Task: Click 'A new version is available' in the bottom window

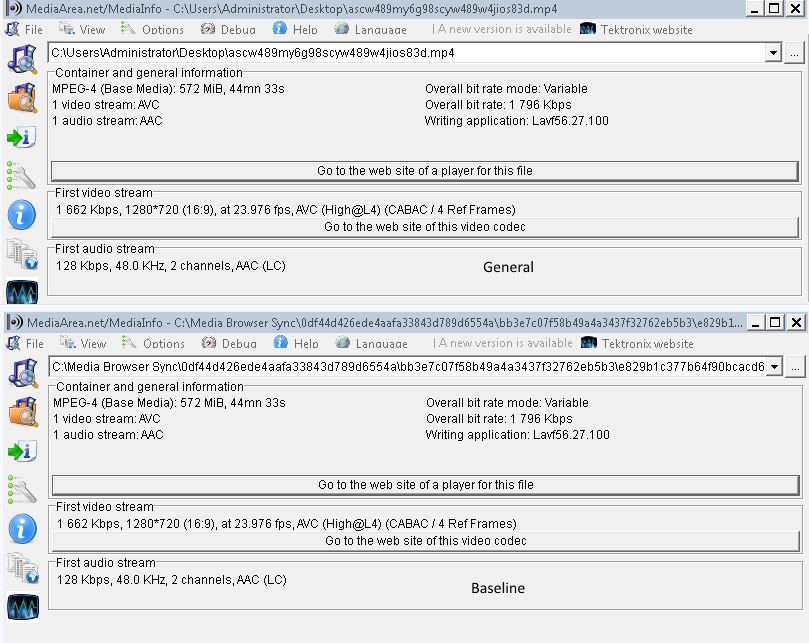Action: pos(505,343)
